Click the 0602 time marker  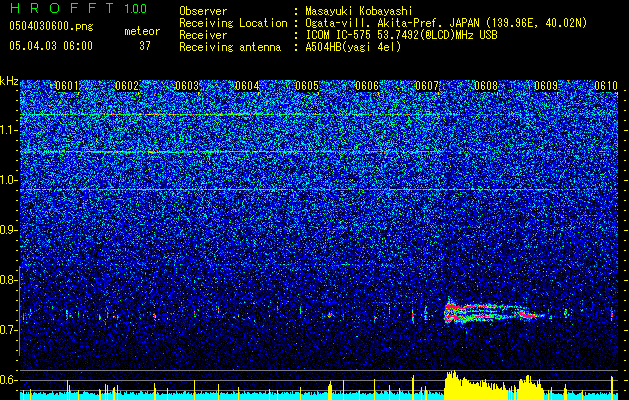127,86
